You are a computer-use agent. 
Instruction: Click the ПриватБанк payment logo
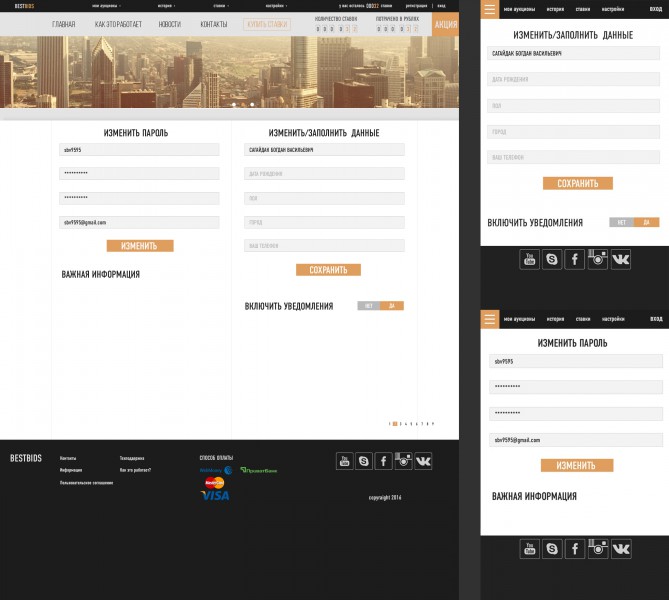(x=259, y=470)
